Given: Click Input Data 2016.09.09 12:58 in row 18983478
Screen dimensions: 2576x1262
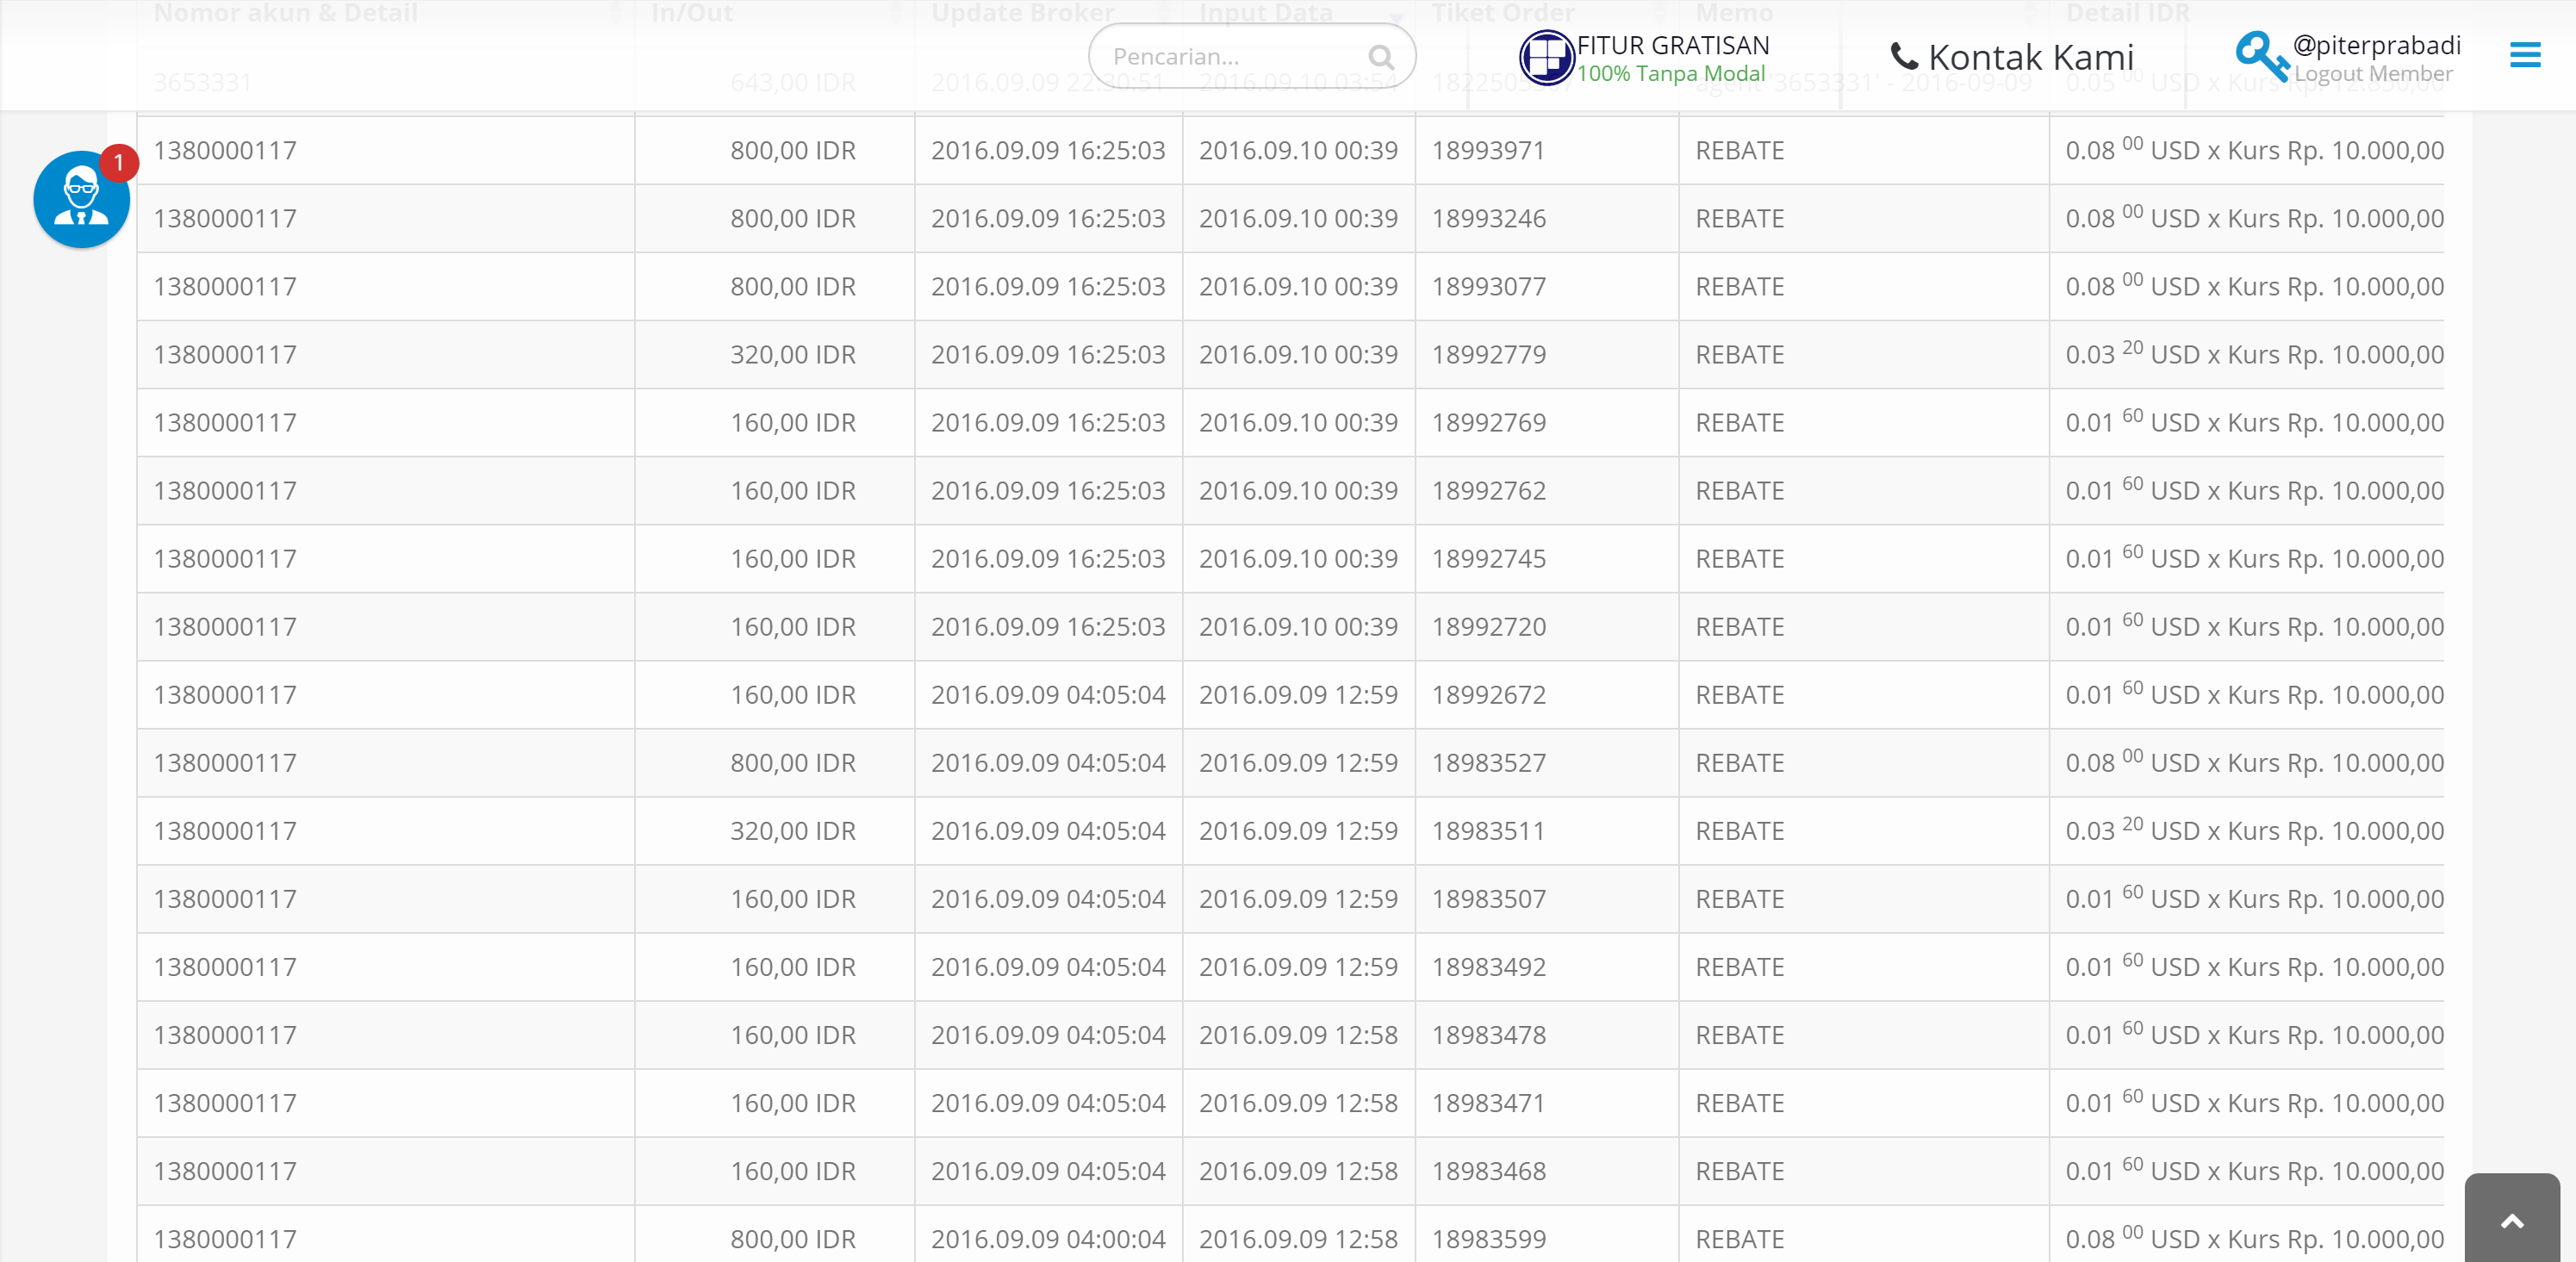Looking at the screenshot, I should (1298, 1034).
